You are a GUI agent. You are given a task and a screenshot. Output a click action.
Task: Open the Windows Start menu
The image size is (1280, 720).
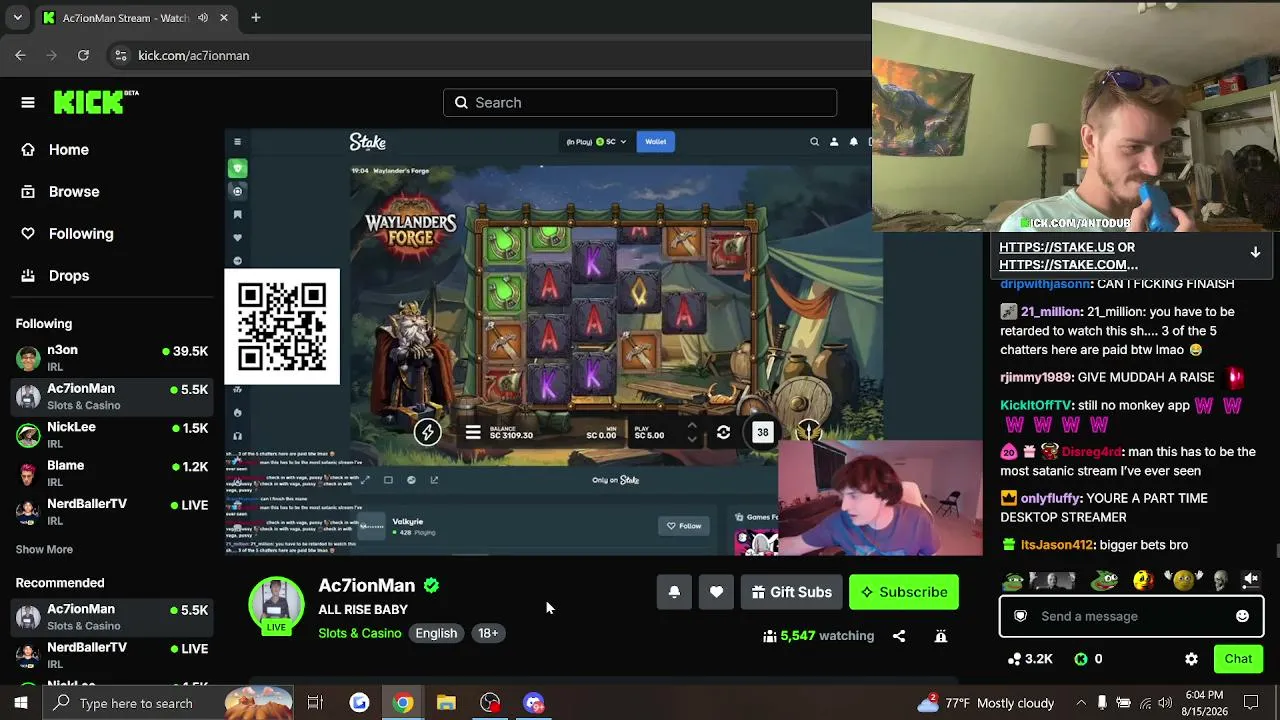pyautogui.click(x=20, y=703)
